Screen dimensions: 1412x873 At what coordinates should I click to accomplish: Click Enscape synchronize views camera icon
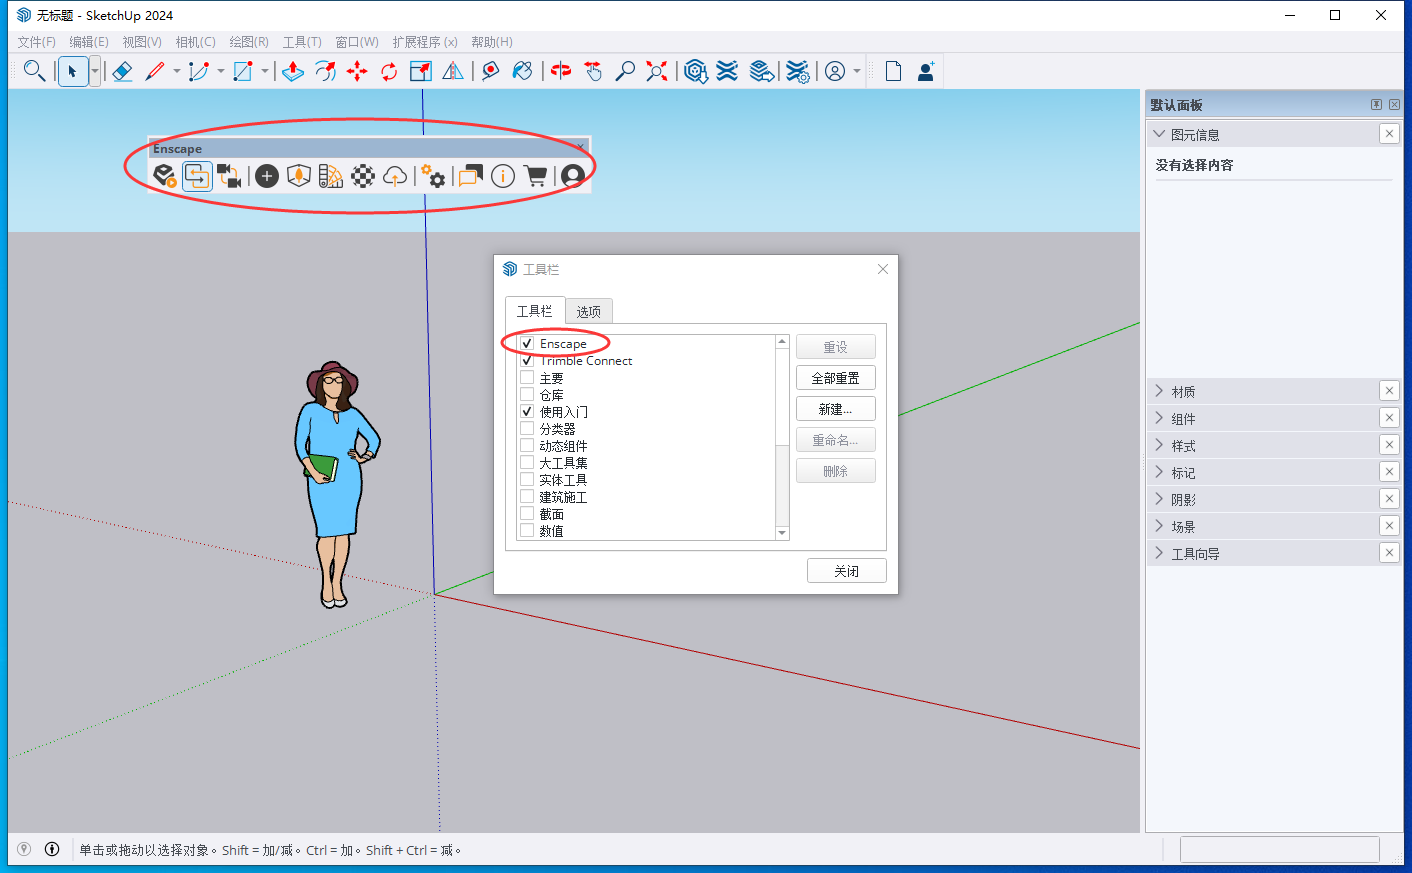[230, 177]
